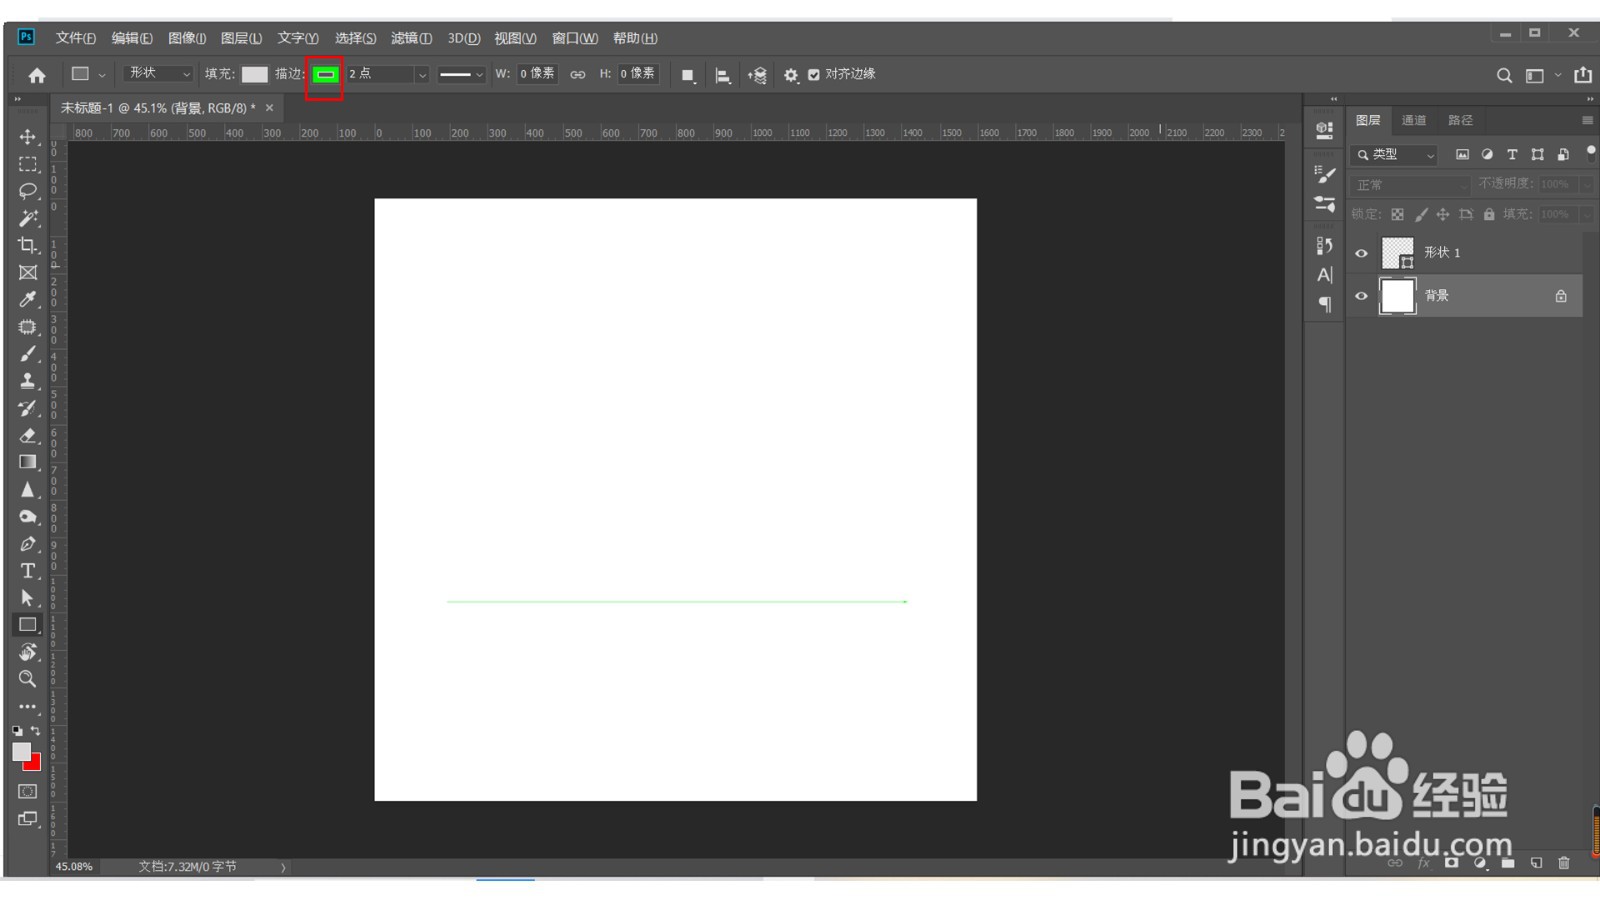Open the Paragraph panel icon
Screen dimensions: 1600x900
coord(1325,304)
